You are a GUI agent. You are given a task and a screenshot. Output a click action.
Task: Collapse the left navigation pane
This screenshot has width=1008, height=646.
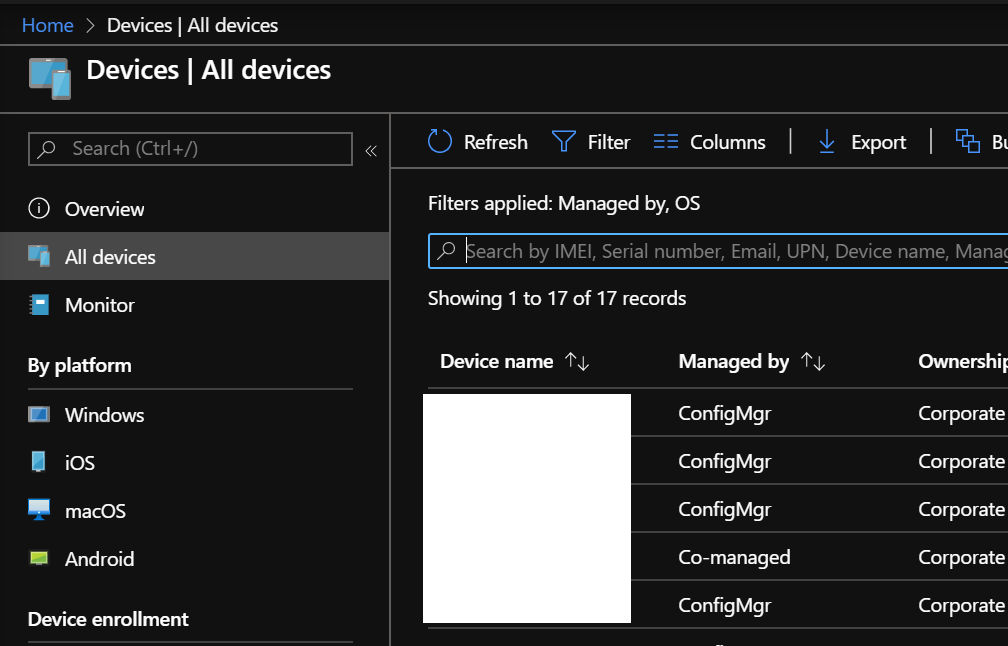click(371, 150)
